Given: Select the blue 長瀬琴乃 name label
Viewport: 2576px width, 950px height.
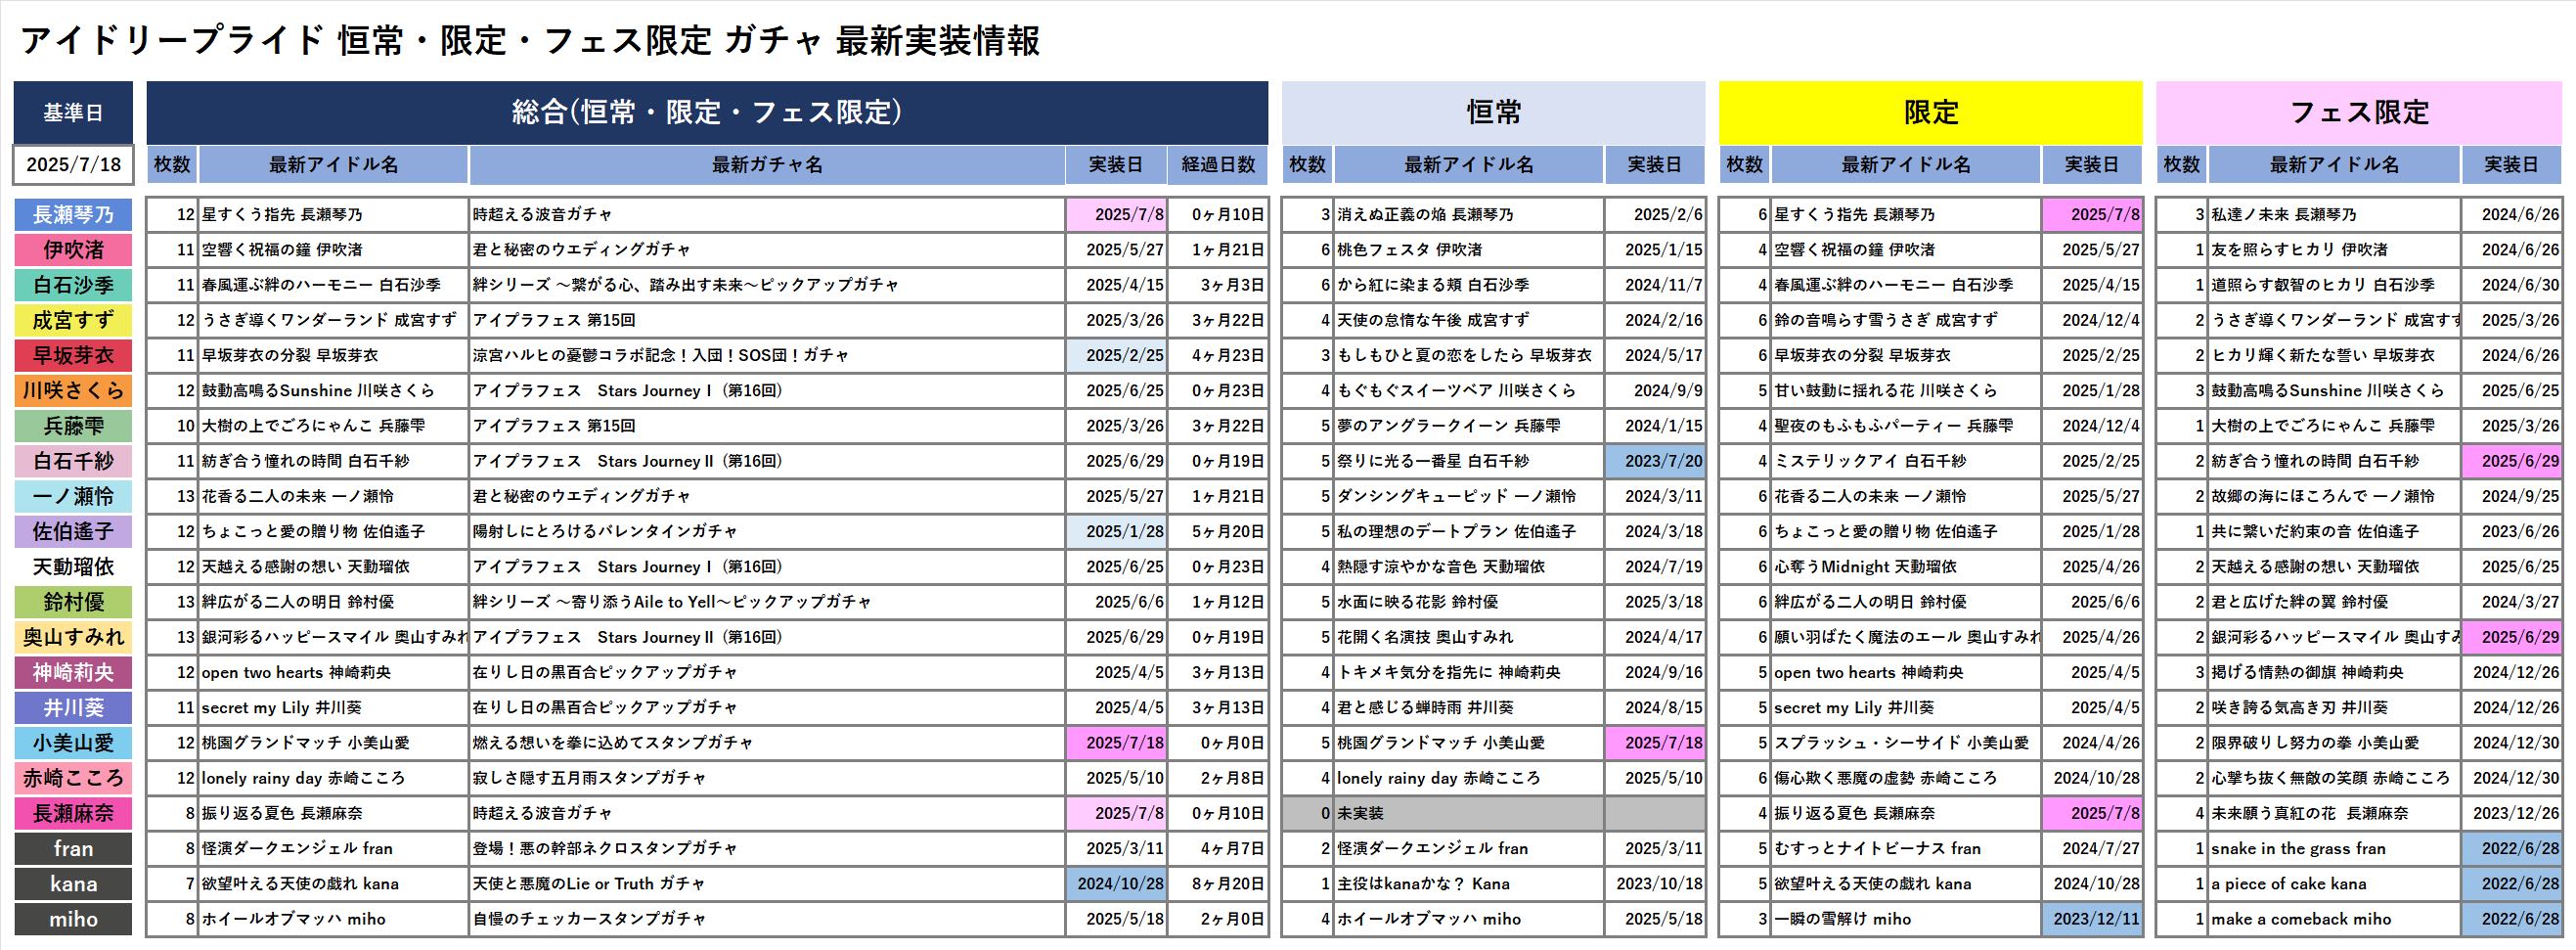Looking at the screenshot, I should click(73, 215).
